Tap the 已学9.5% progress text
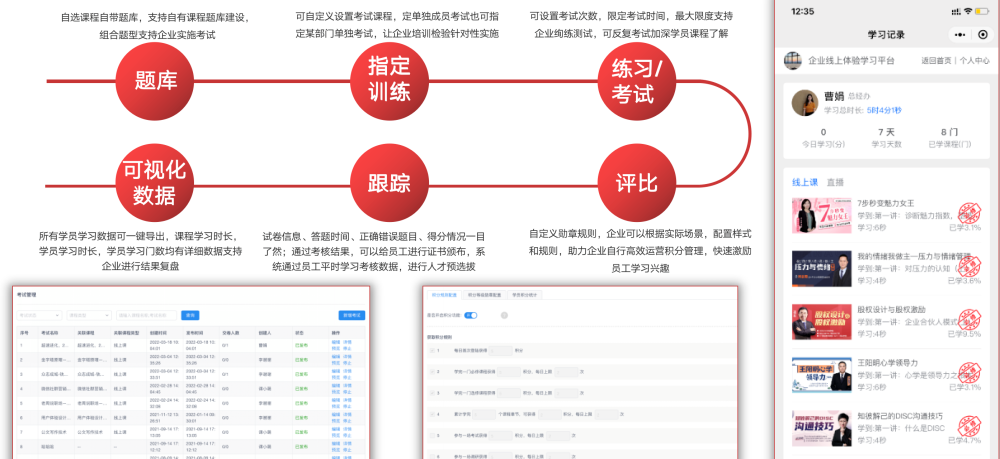The height and width of the screenshot is (459, 1000). (x=964, y=333)
